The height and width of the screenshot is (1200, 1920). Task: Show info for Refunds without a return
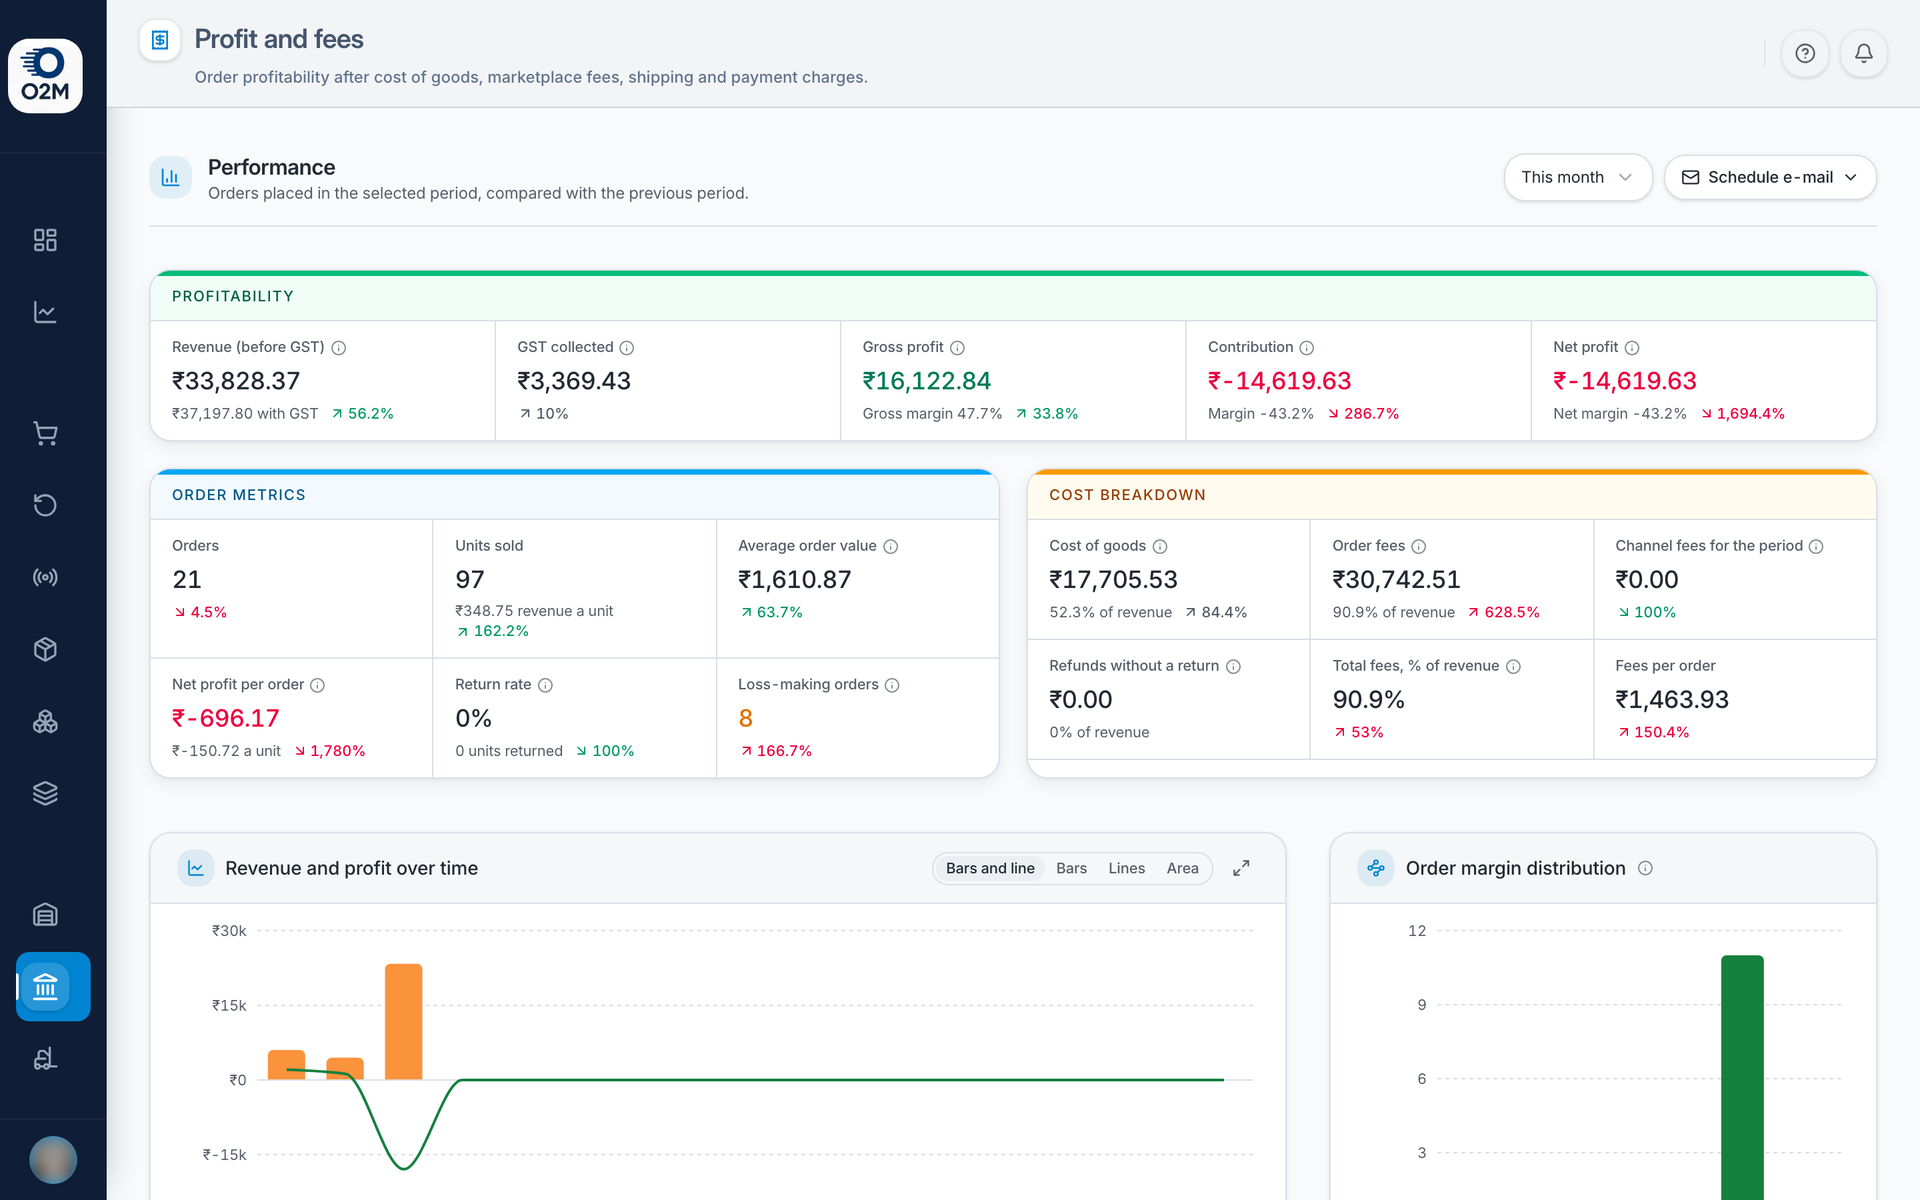[x=1234, y=667]
